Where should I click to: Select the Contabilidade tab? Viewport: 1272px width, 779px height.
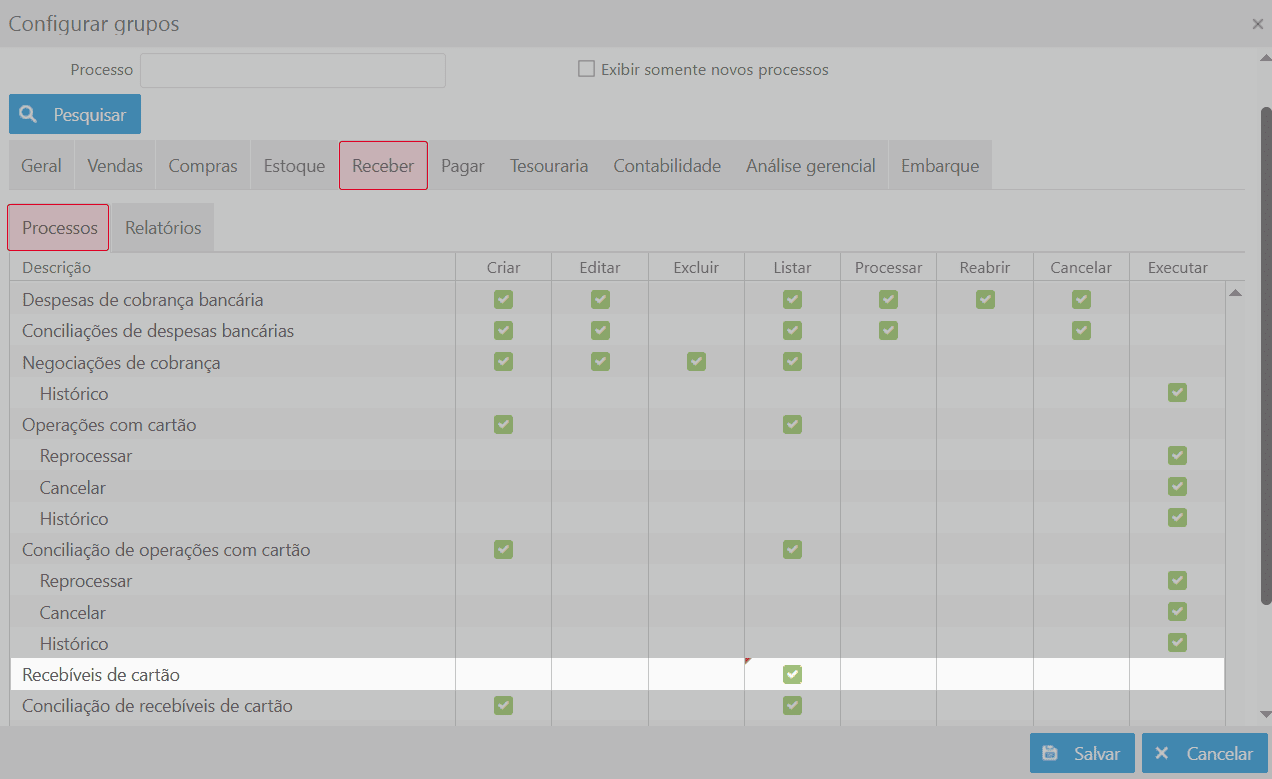pos(667,166)
